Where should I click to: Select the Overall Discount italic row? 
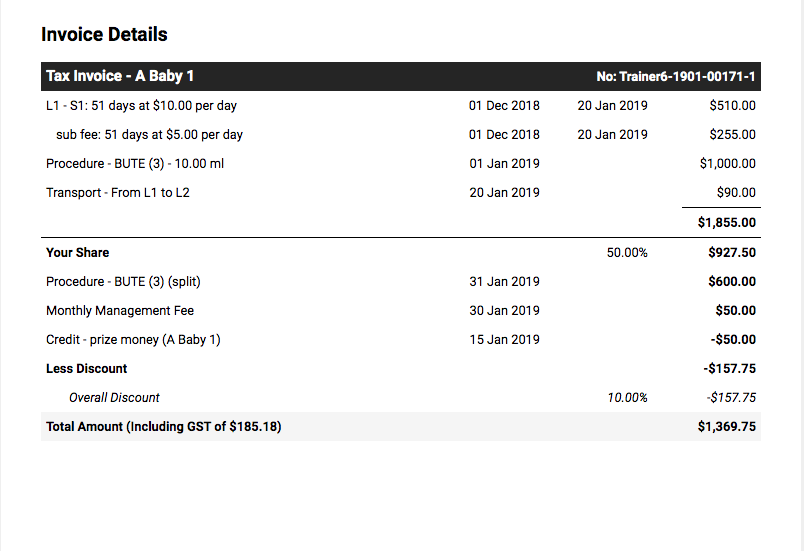pos(400,398)
